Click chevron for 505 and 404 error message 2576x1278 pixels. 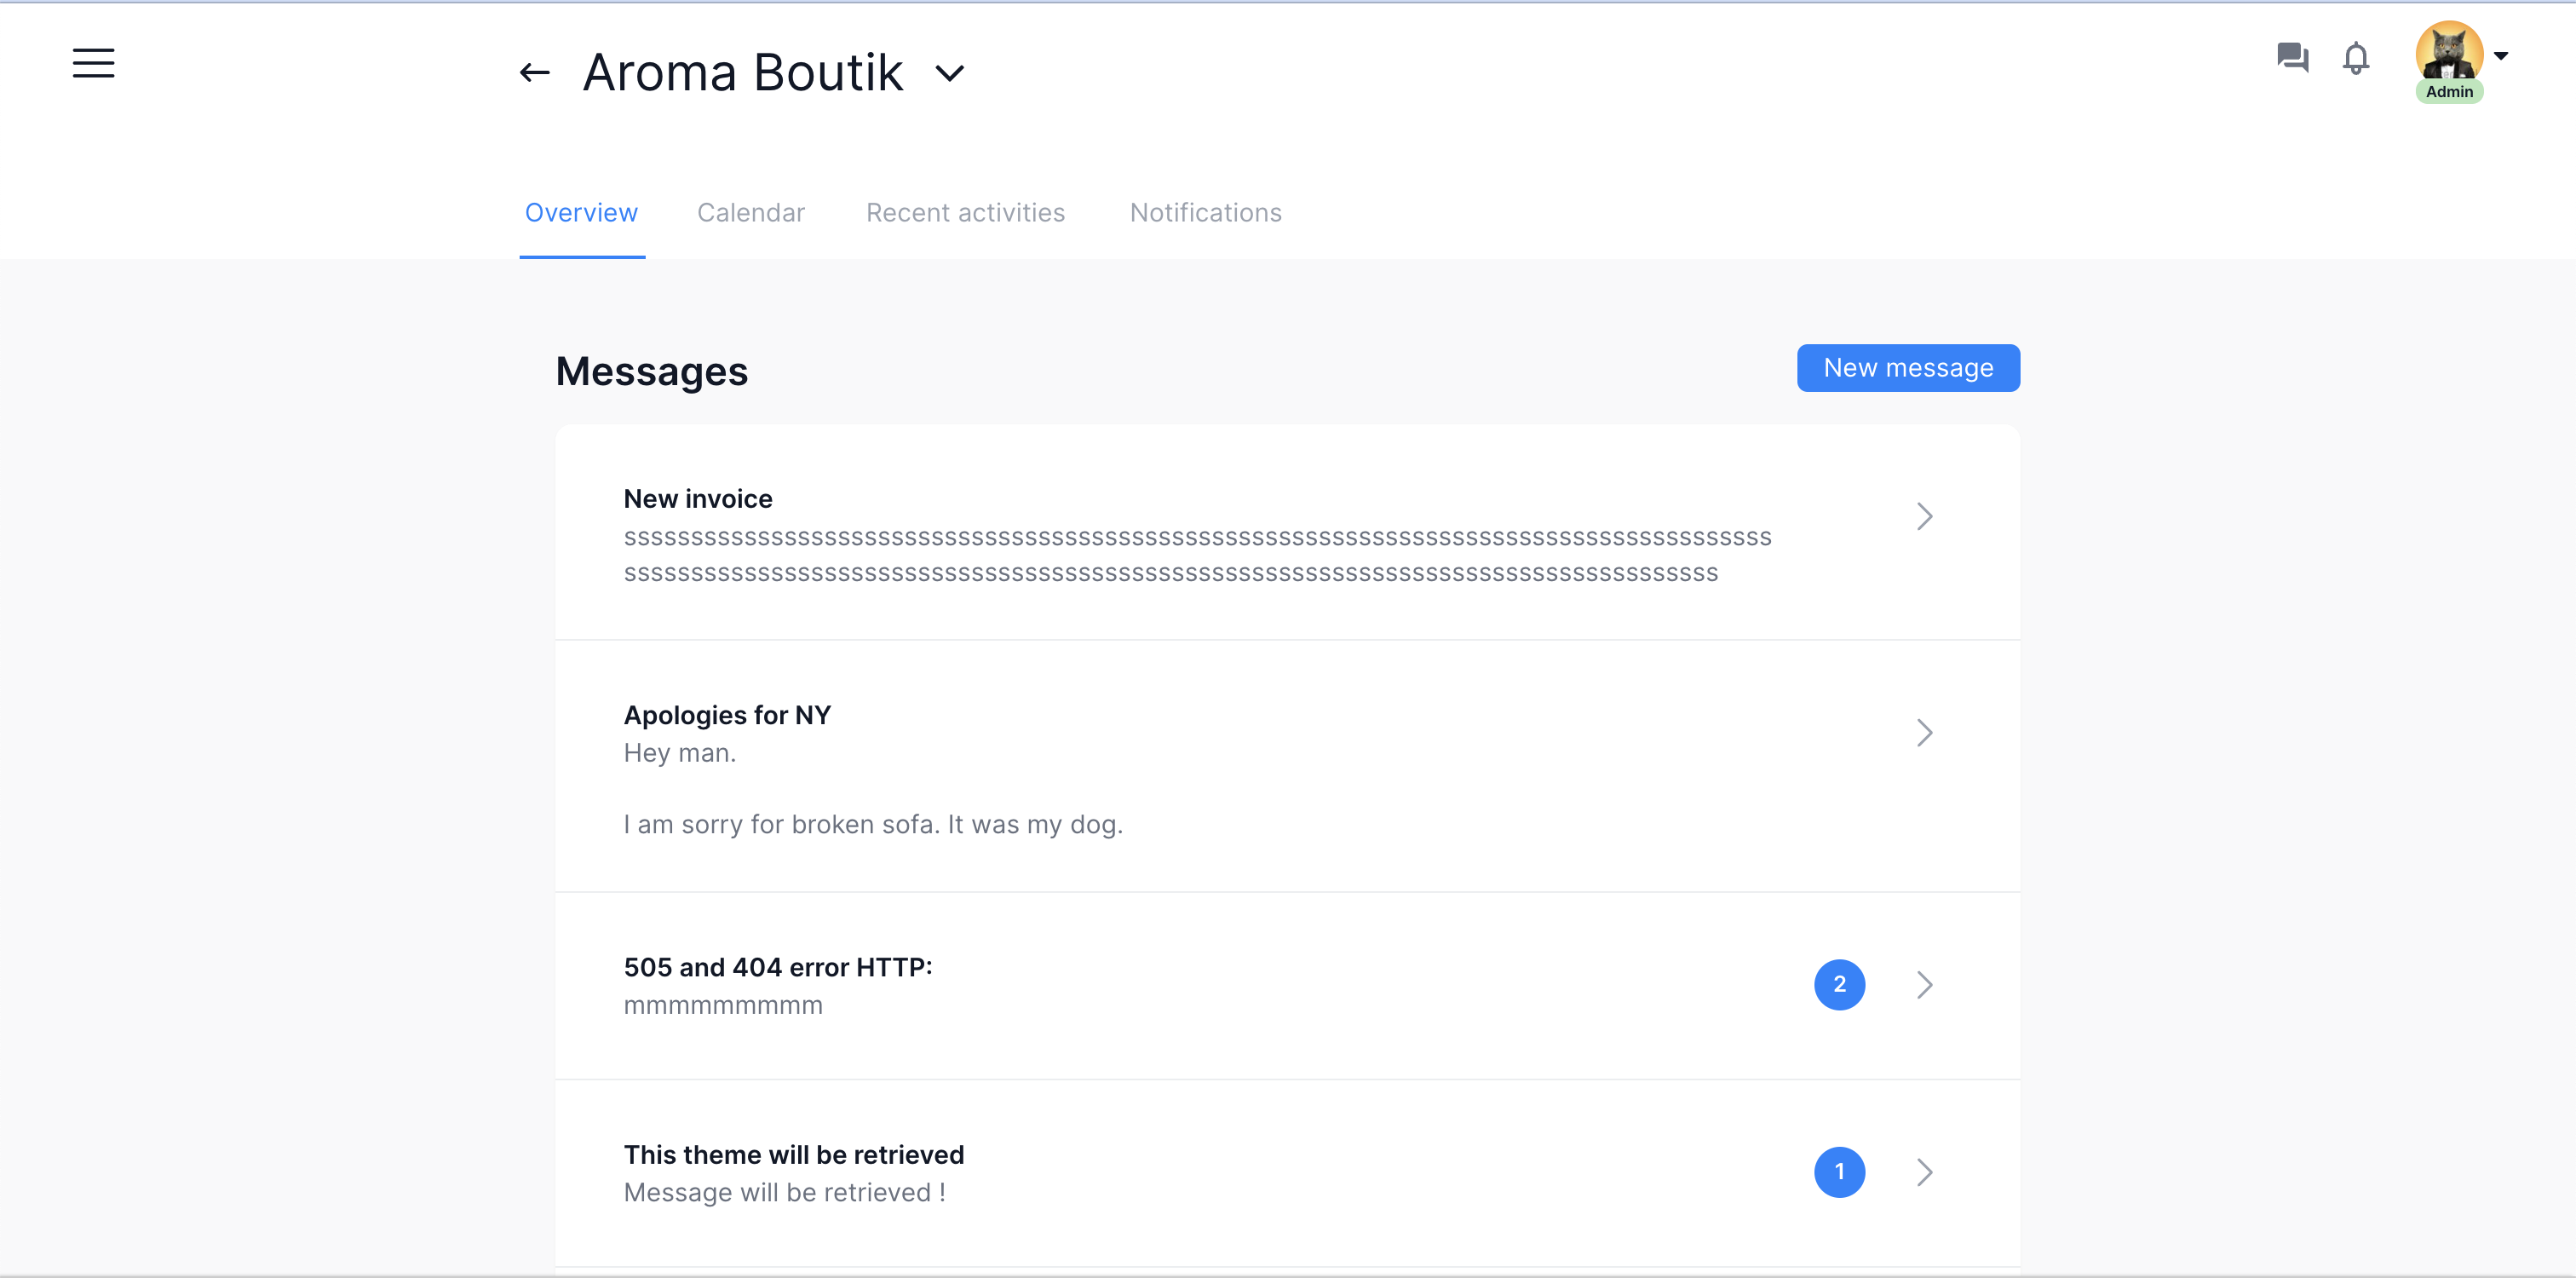point(1924,984)
